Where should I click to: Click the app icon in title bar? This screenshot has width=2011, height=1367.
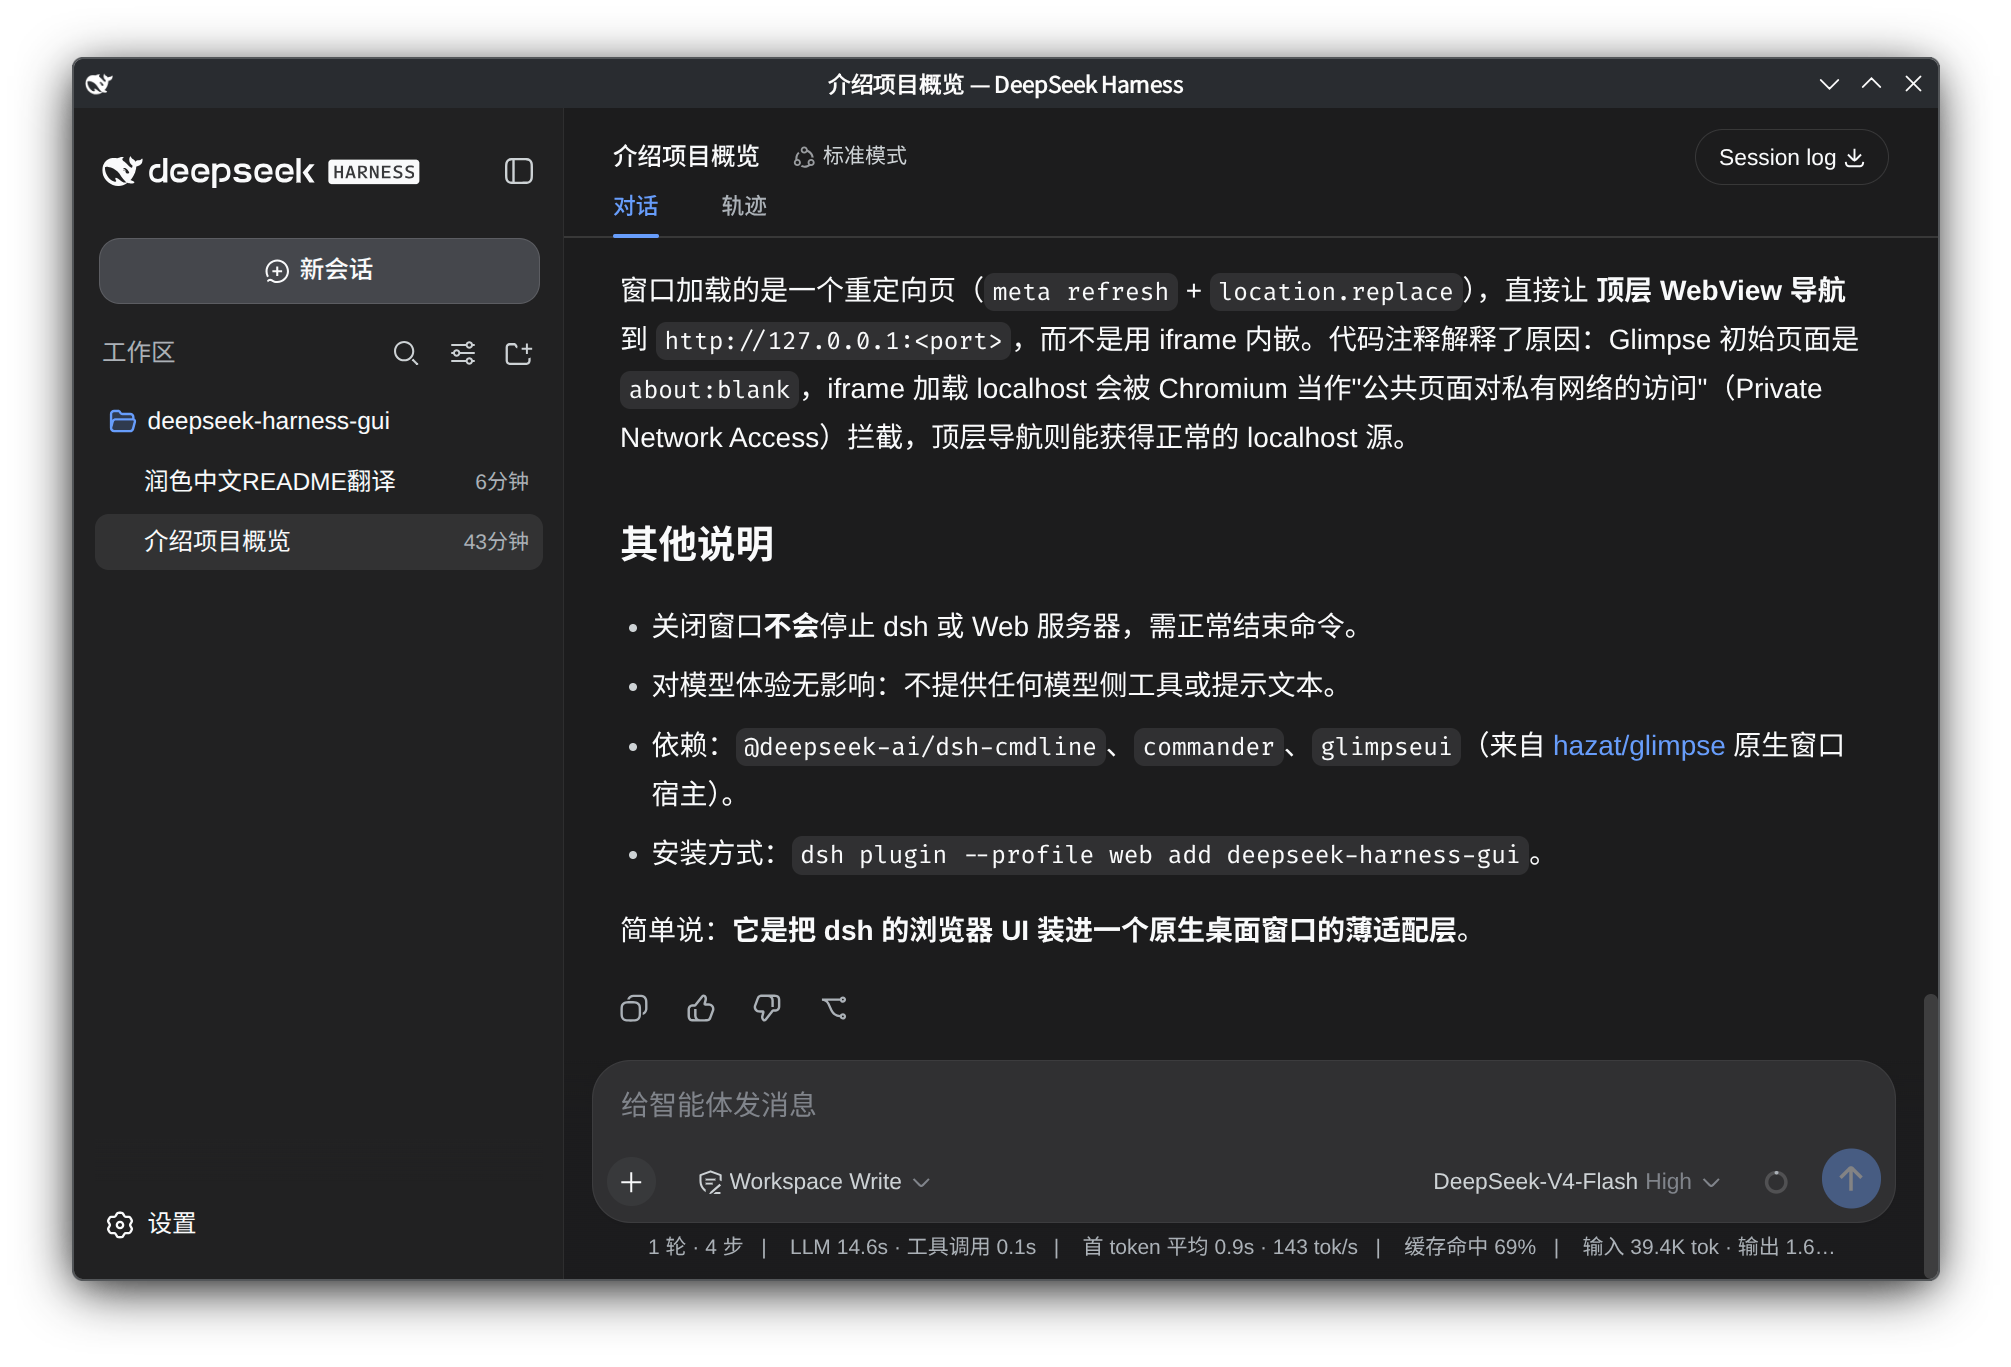99,84
